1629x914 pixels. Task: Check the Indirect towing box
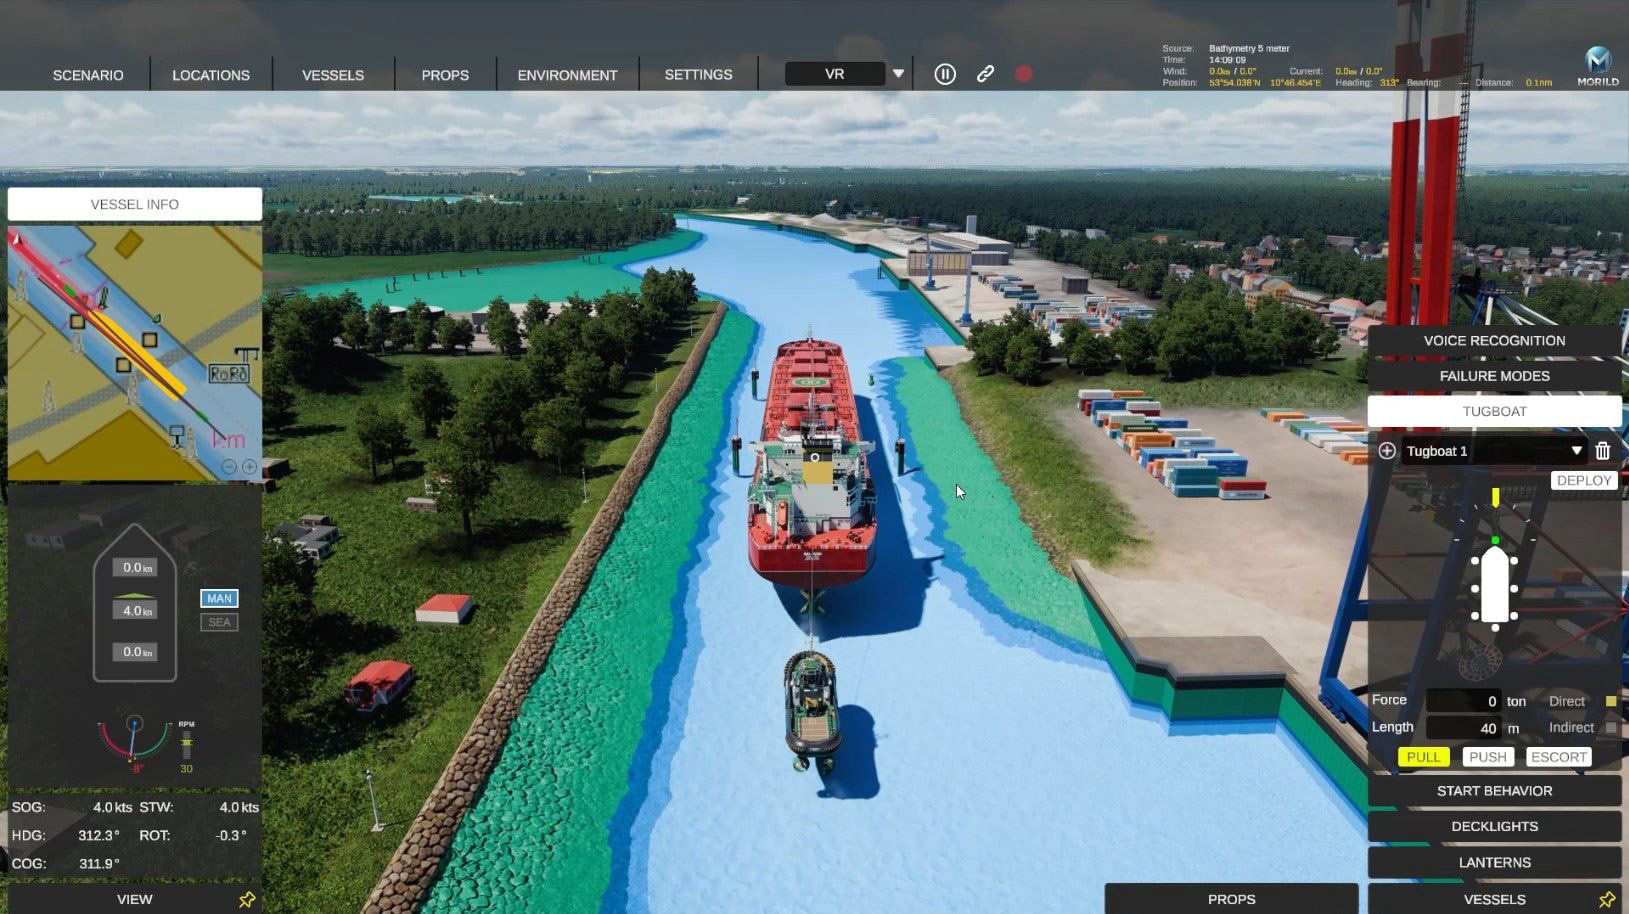pyautogui.click(x=1611, y=728)
